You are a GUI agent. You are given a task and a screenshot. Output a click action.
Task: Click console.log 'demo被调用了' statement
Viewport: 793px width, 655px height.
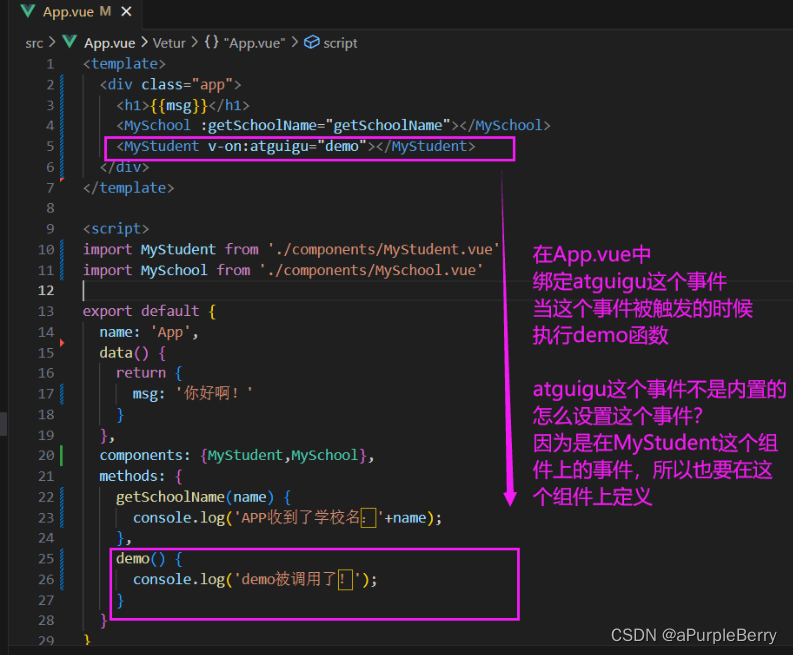click(x=255, y=580)
